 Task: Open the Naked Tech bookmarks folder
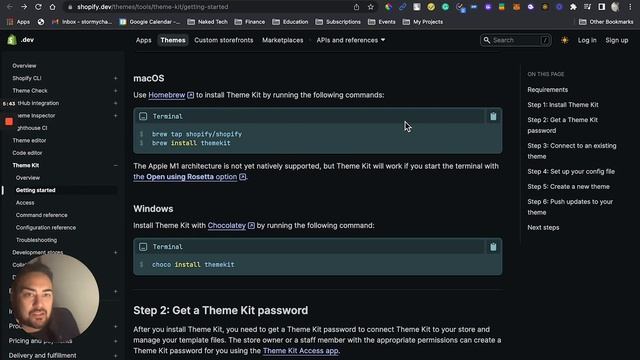coord(207,22)
